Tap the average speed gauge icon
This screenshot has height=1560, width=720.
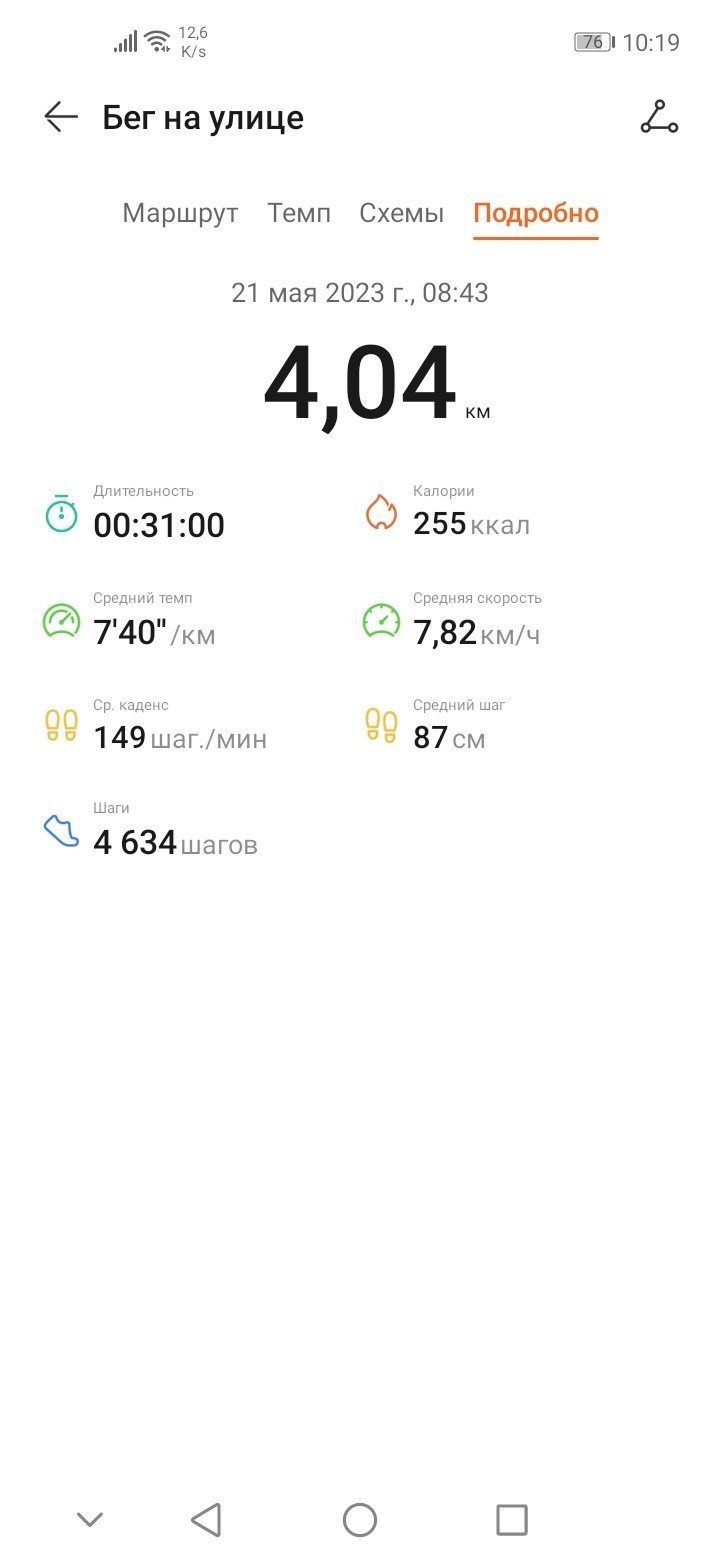[381, 621]
